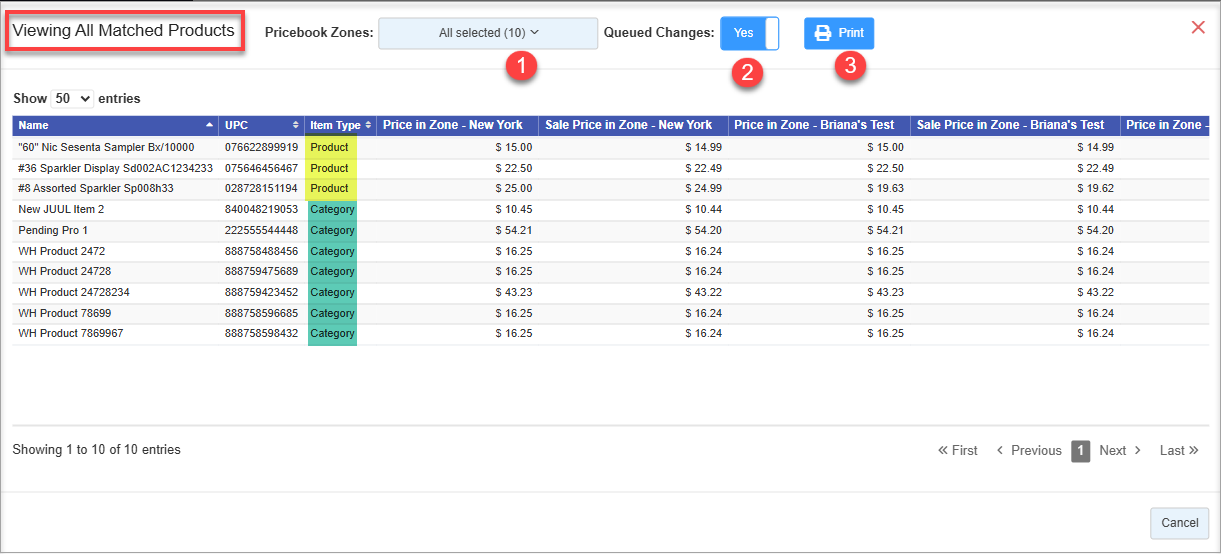Sort table by Item Type column
The height and width of the screenshot is (554, 1221).
click(x=340, y=125)
